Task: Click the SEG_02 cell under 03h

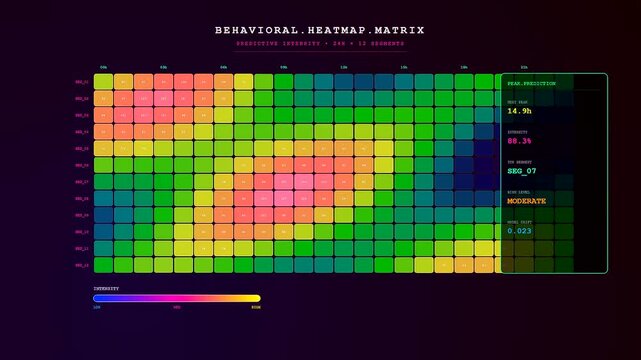Action: coord(164,98)
